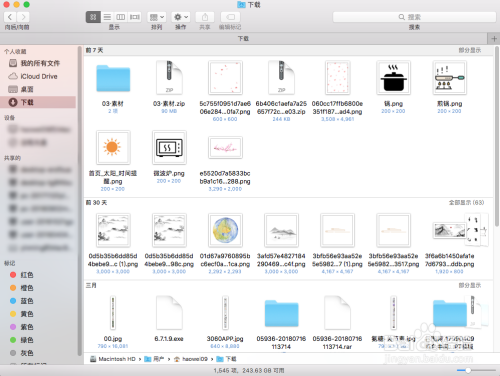
Task: Click the edit tags toolbar button
Action: click(x=230, y=17)
